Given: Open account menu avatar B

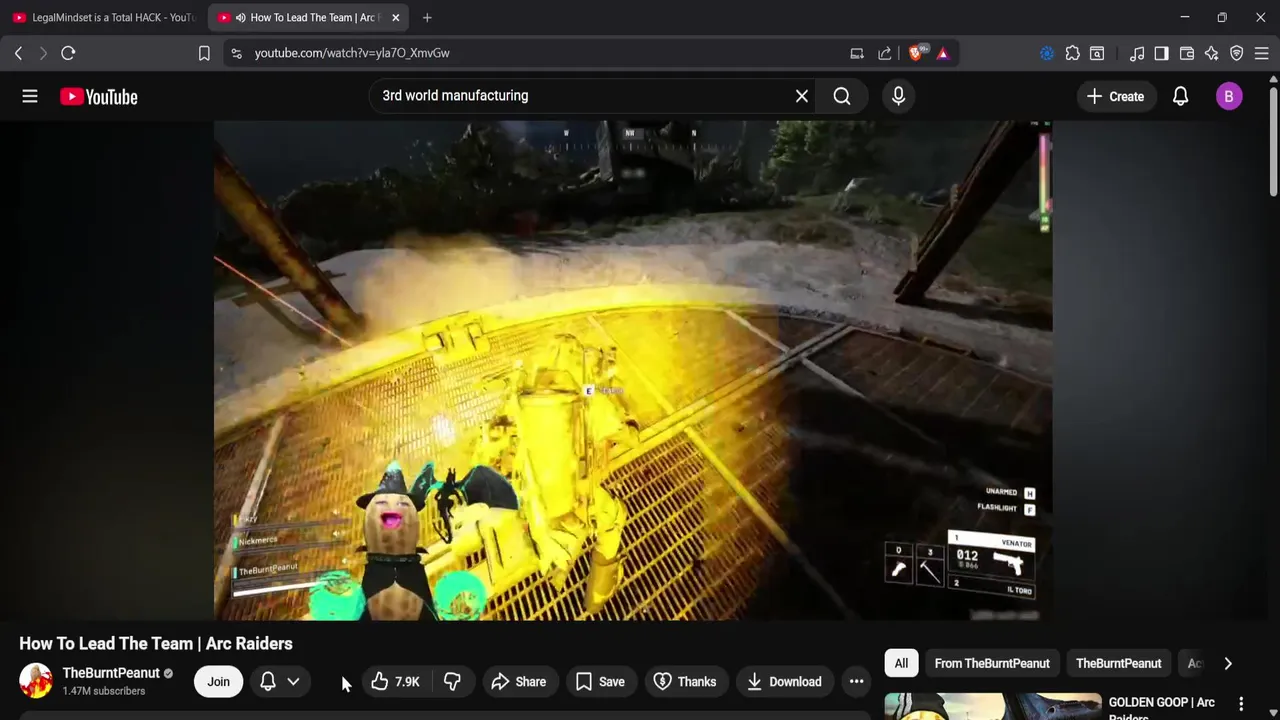Looking at the screenshot, I should 1229,96.
